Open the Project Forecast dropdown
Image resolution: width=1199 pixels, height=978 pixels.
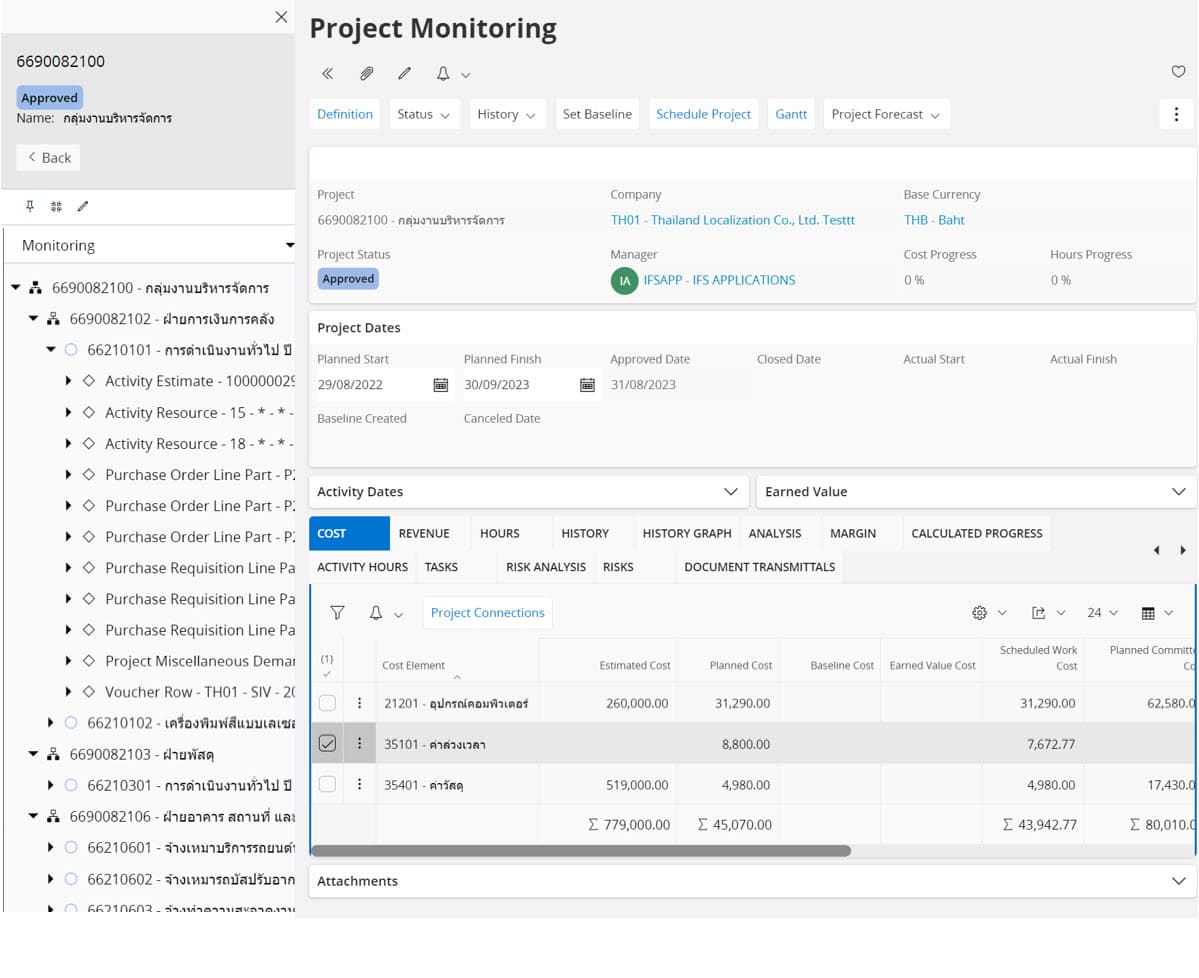coord(885,114)
